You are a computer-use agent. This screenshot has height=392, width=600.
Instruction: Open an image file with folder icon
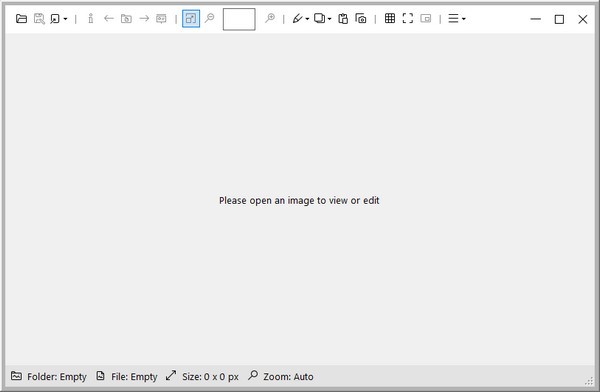pyautogui.click(x=21, y=18)
